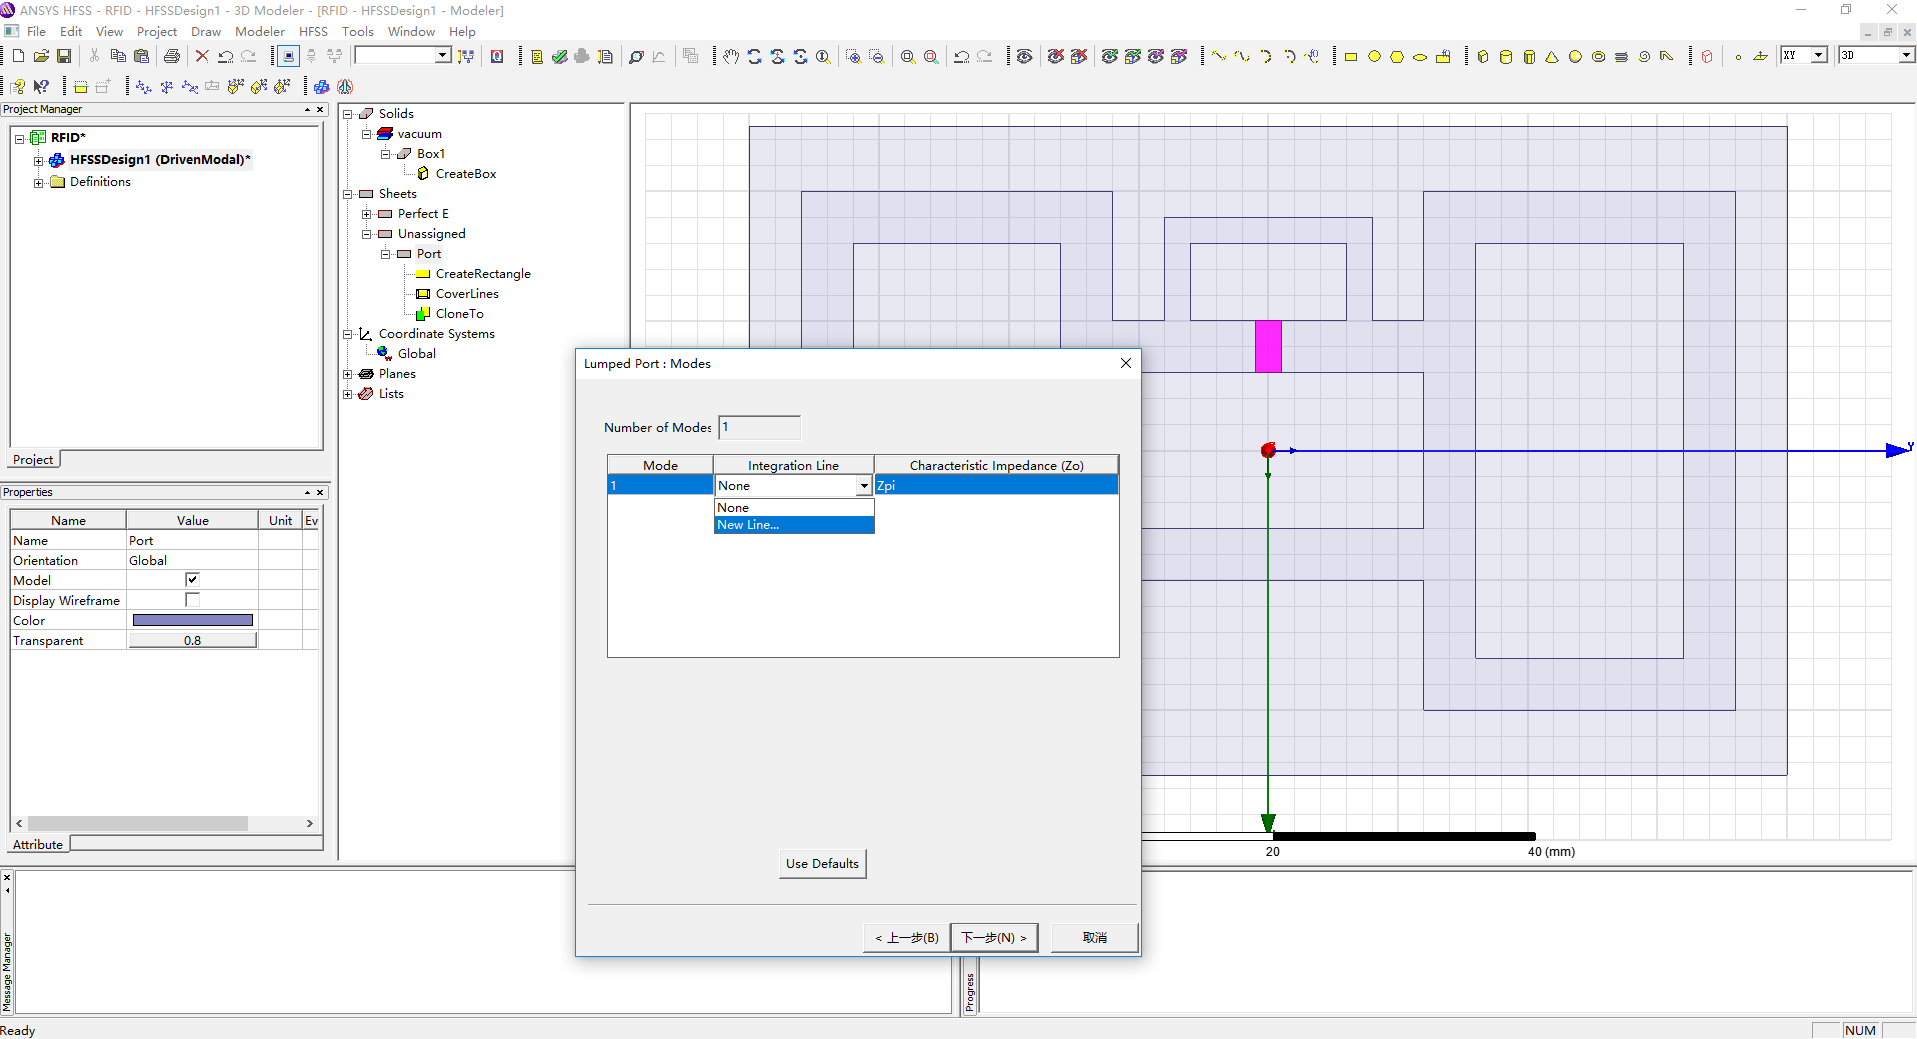Click the Validate checkmark icon
This screenshot has width=1917, height=1039.
[560, 57]
